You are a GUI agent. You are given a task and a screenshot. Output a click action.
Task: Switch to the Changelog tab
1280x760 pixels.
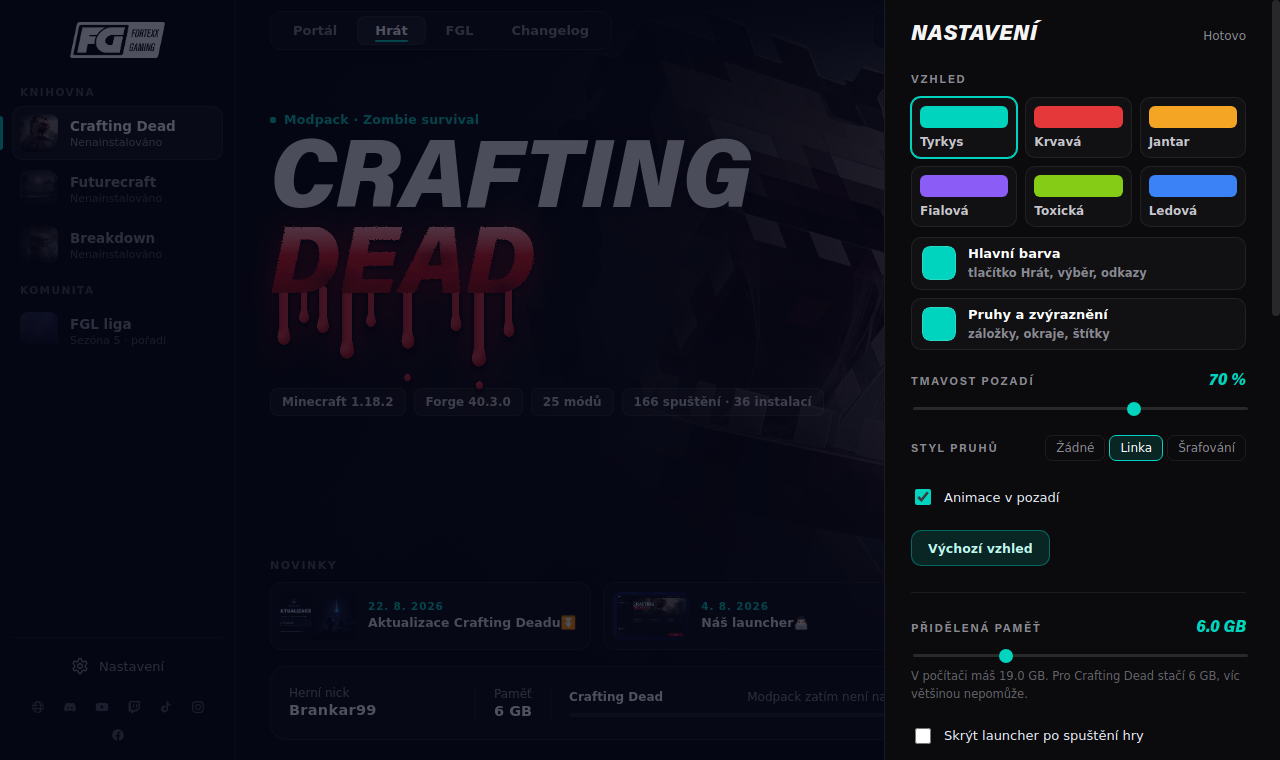[550, 31]
